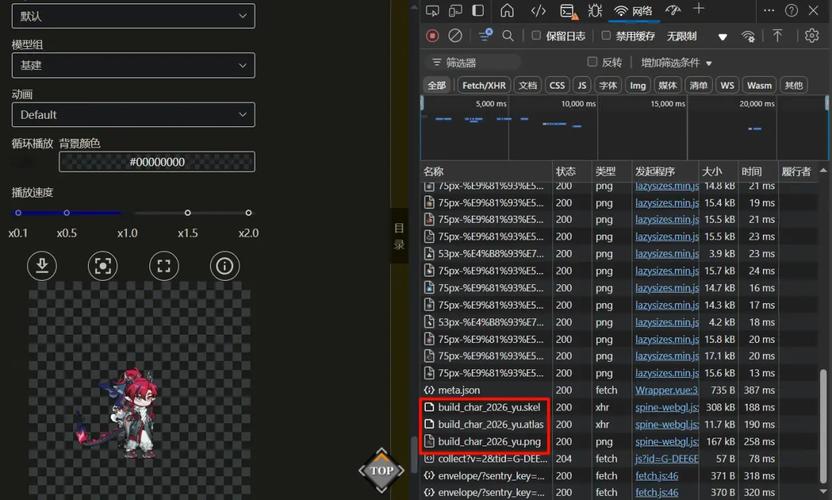Filter requests by JS
Screen dimensions: 832x500
[582, 85]
